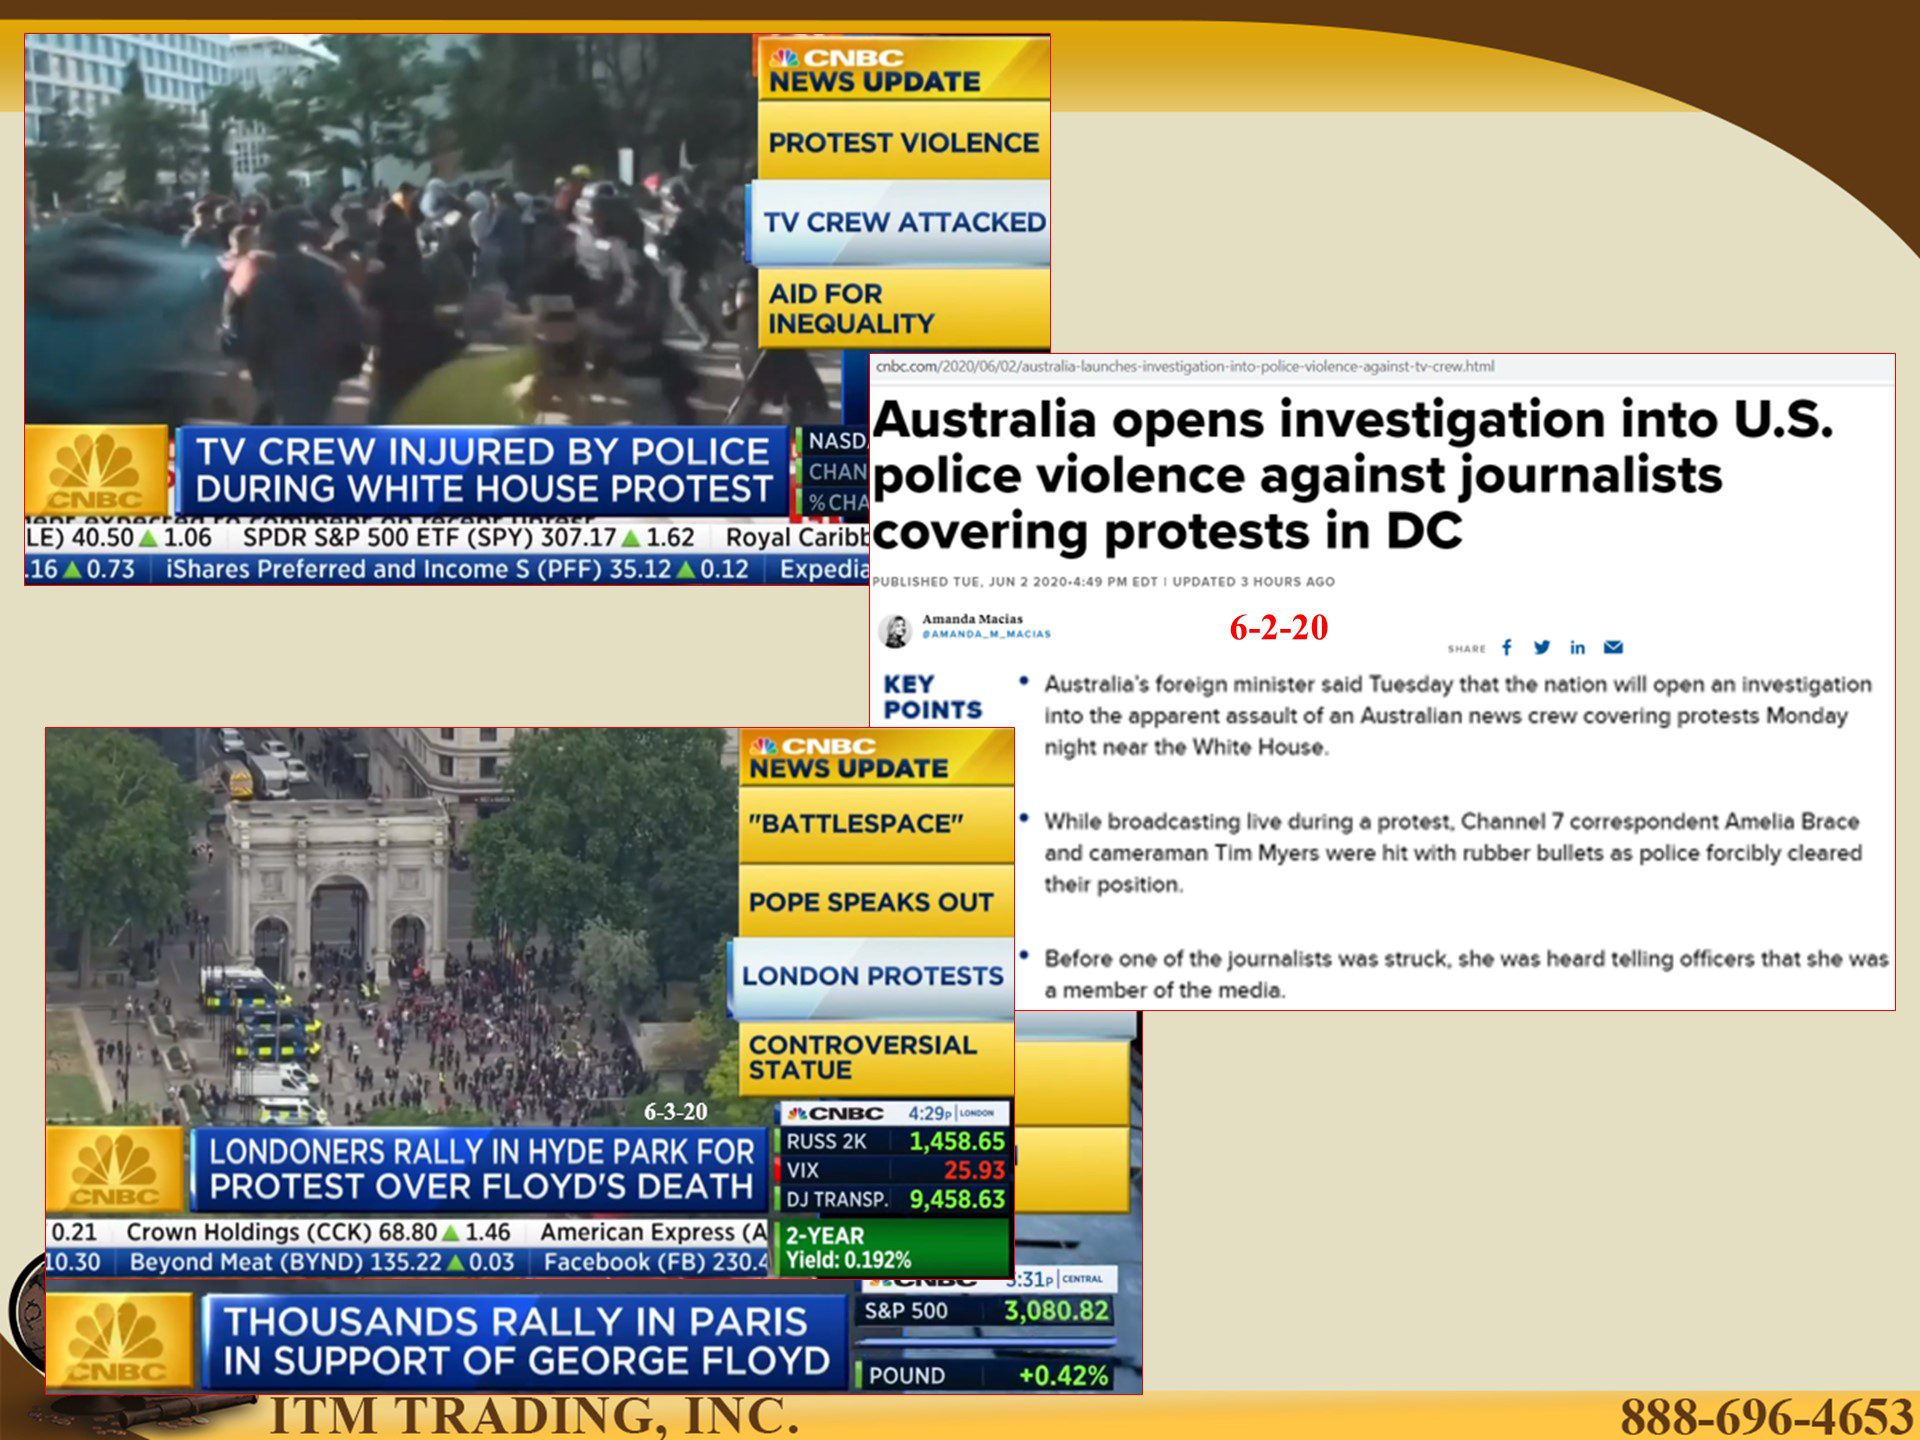Click American Express ticker entry
The height and width of the screenshot is (1440, 1920).
pos(654,1232)
